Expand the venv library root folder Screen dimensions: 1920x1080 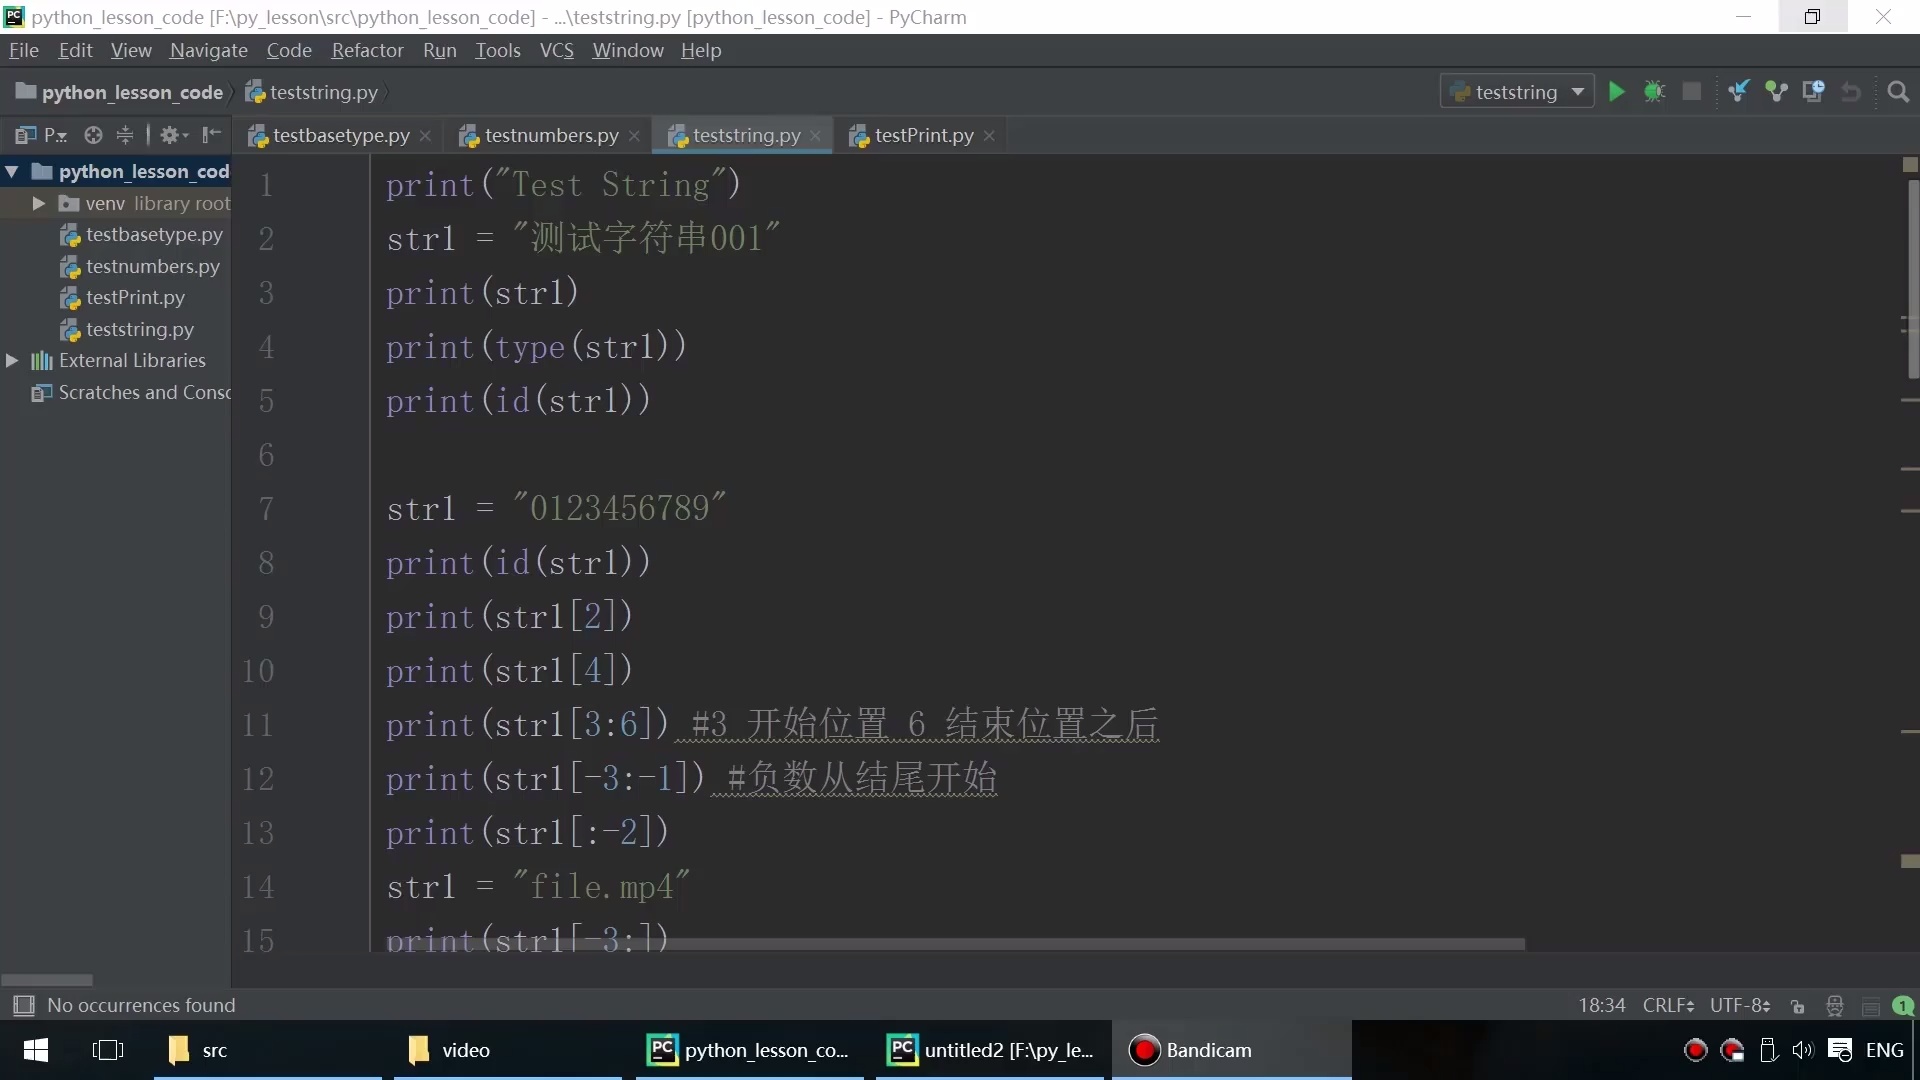(x=38, y=203)
